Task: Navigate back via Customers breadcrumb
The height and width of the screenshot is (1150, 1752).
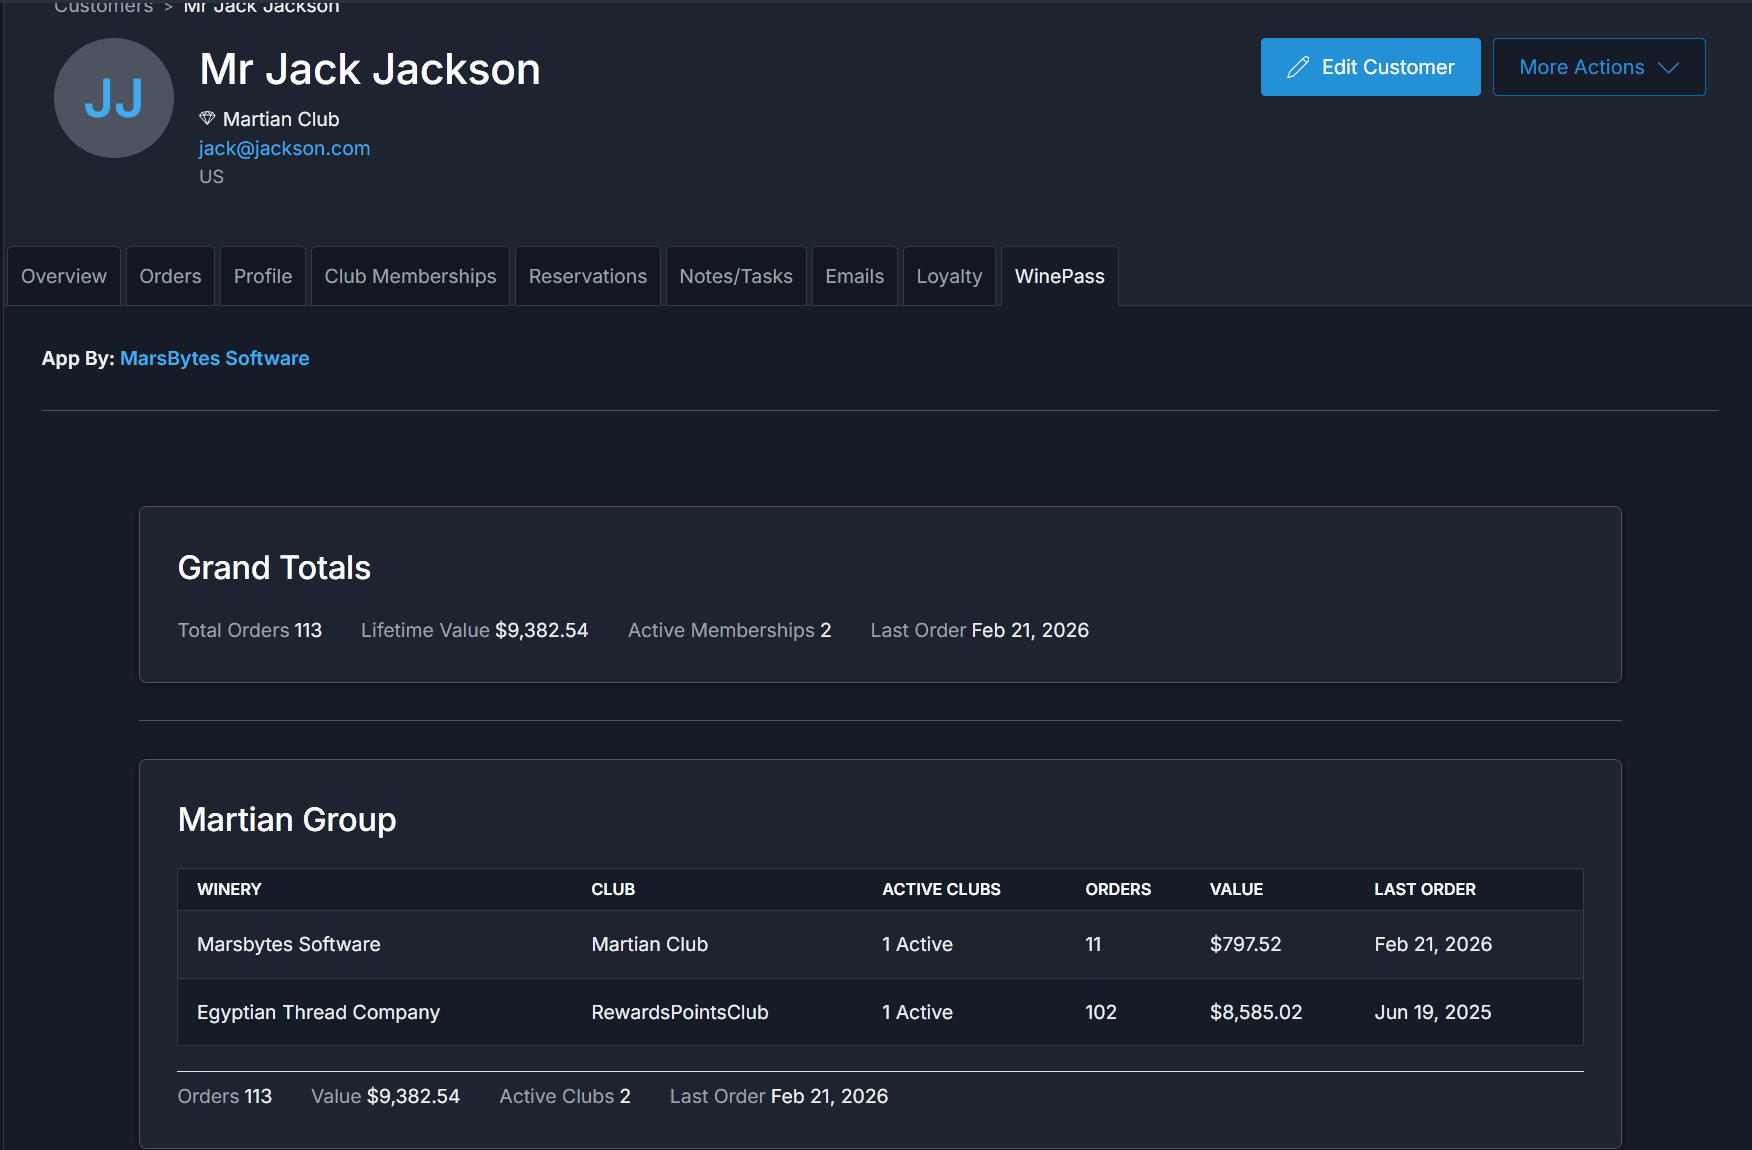Action: [103, 8]
